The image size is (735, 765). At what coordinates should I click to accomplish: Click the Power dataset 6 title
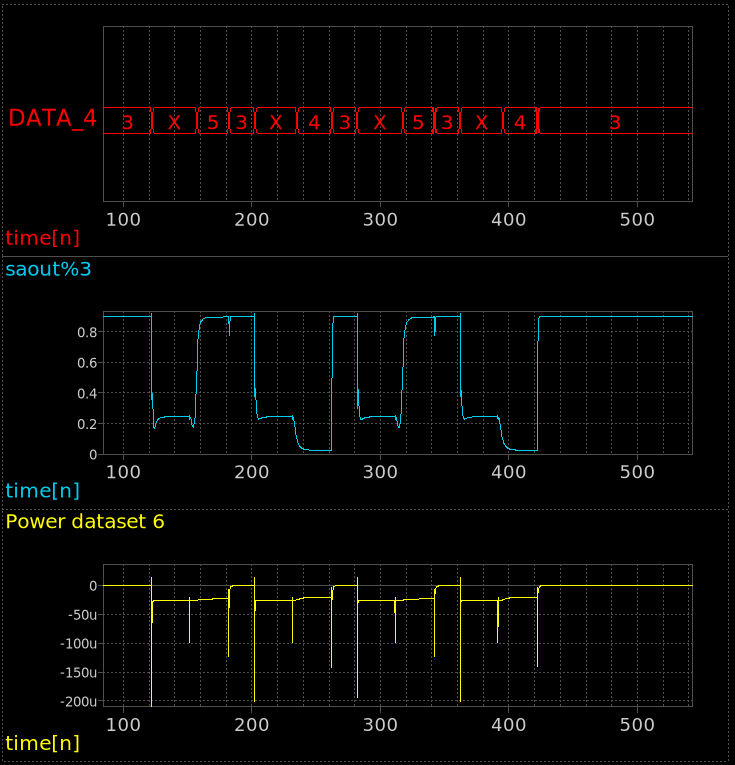point(85,521)
